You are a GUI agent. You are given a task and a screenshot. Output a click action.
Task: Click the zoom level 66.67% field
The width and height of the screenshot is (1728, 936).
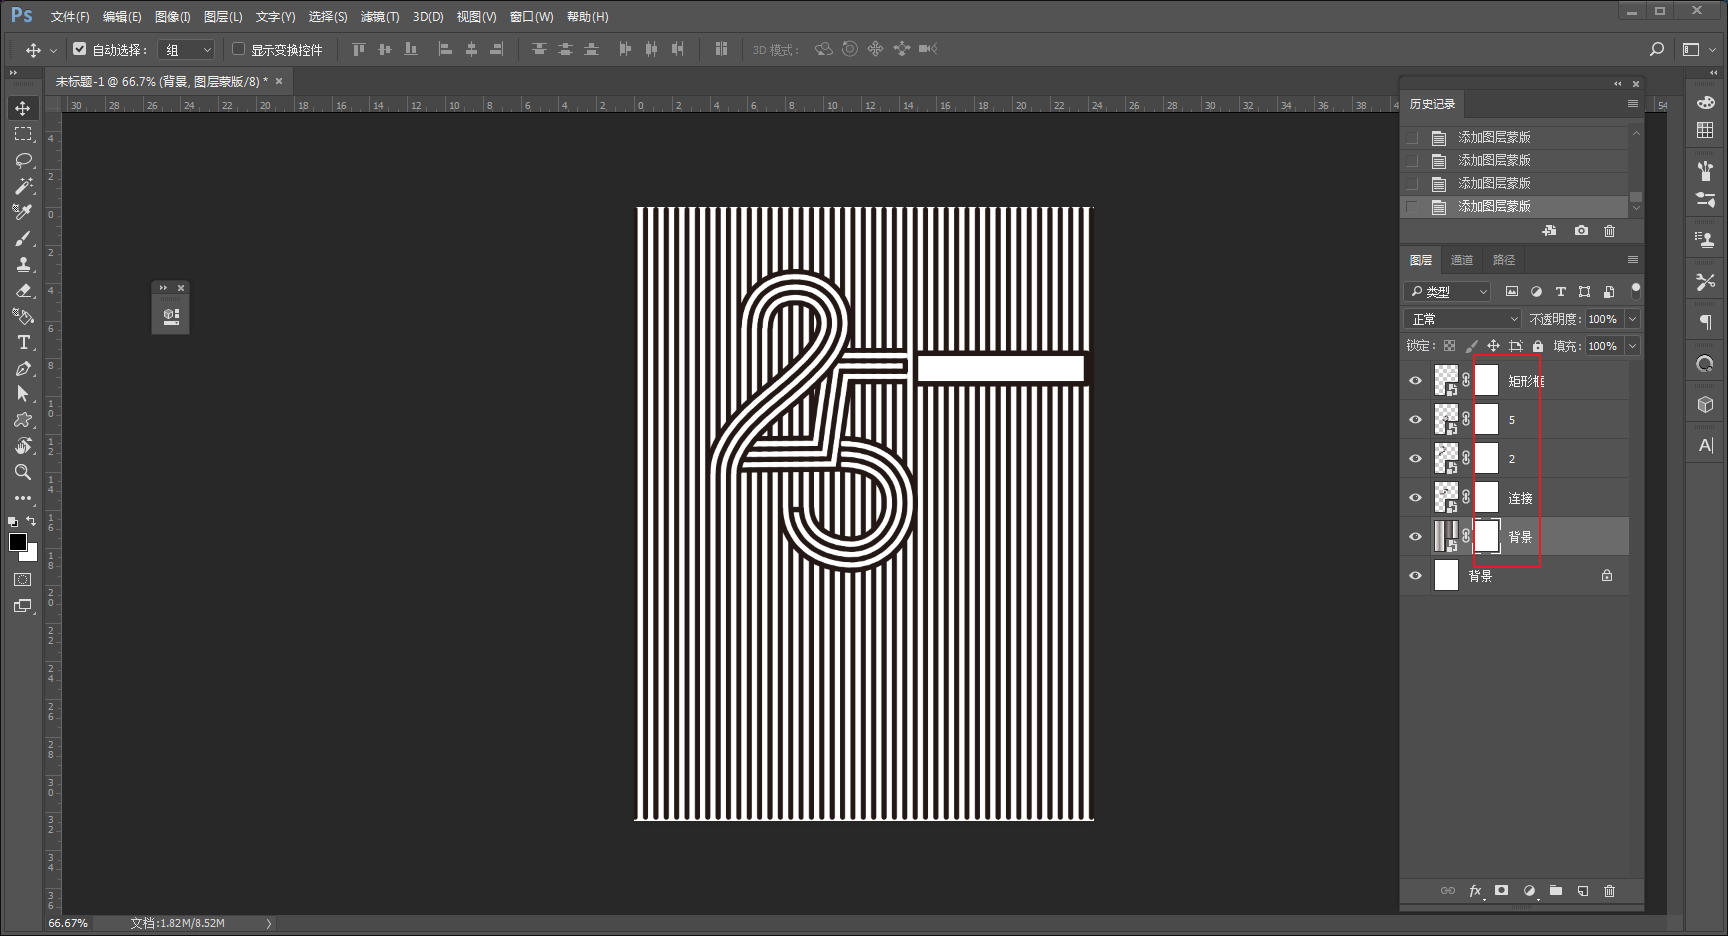68,923
